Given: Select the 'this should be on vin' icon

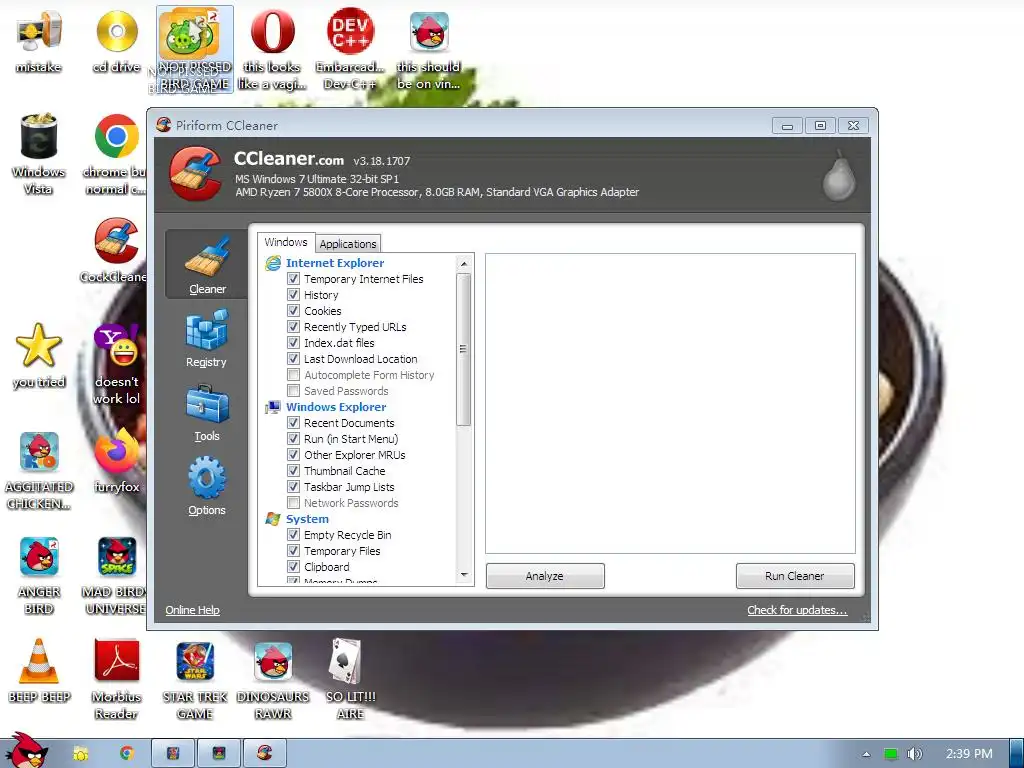Looking at the screenshot, I should click(428, 50).
